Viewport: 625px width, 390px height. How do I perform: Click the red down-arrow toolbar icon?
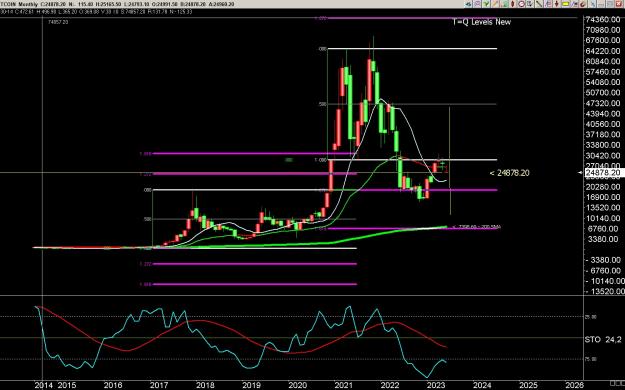556,4
